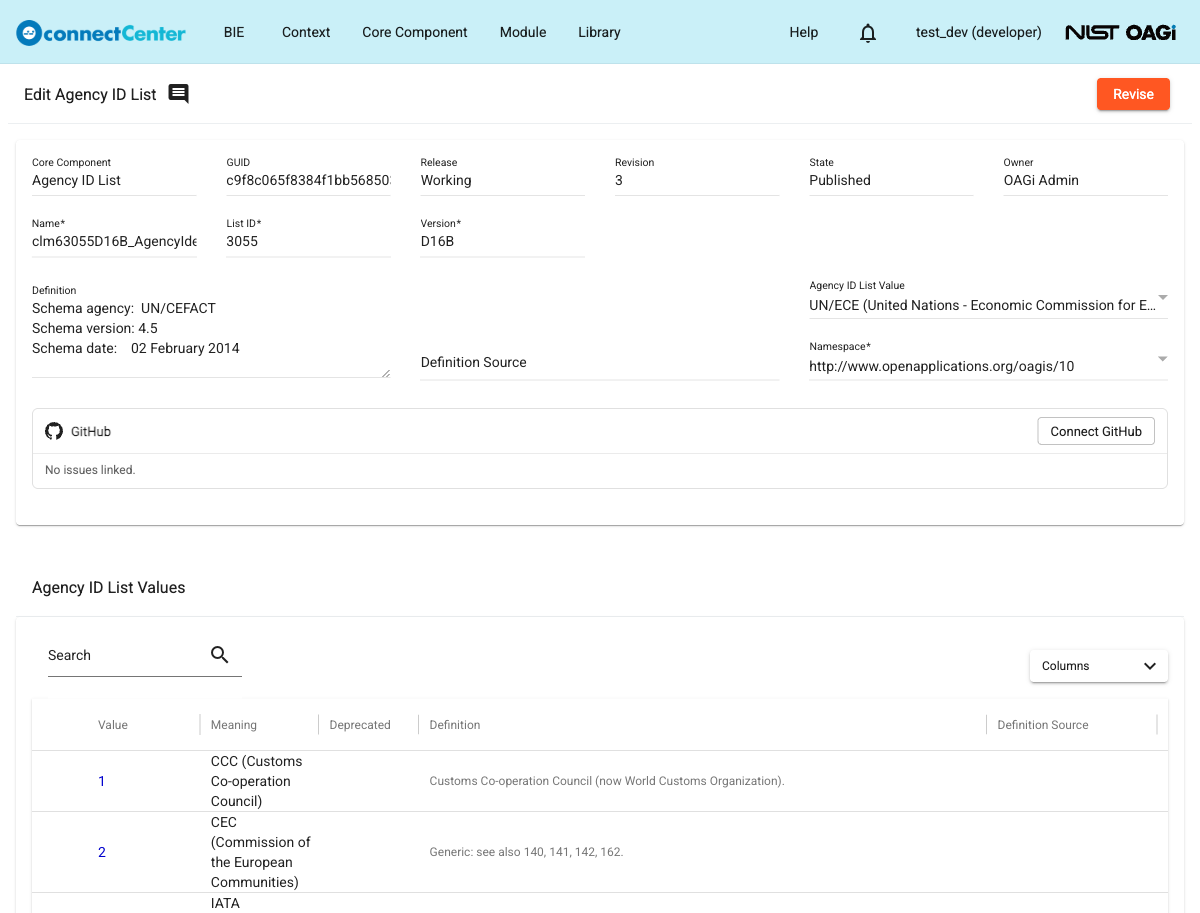Click the Definition Source field

599,362
